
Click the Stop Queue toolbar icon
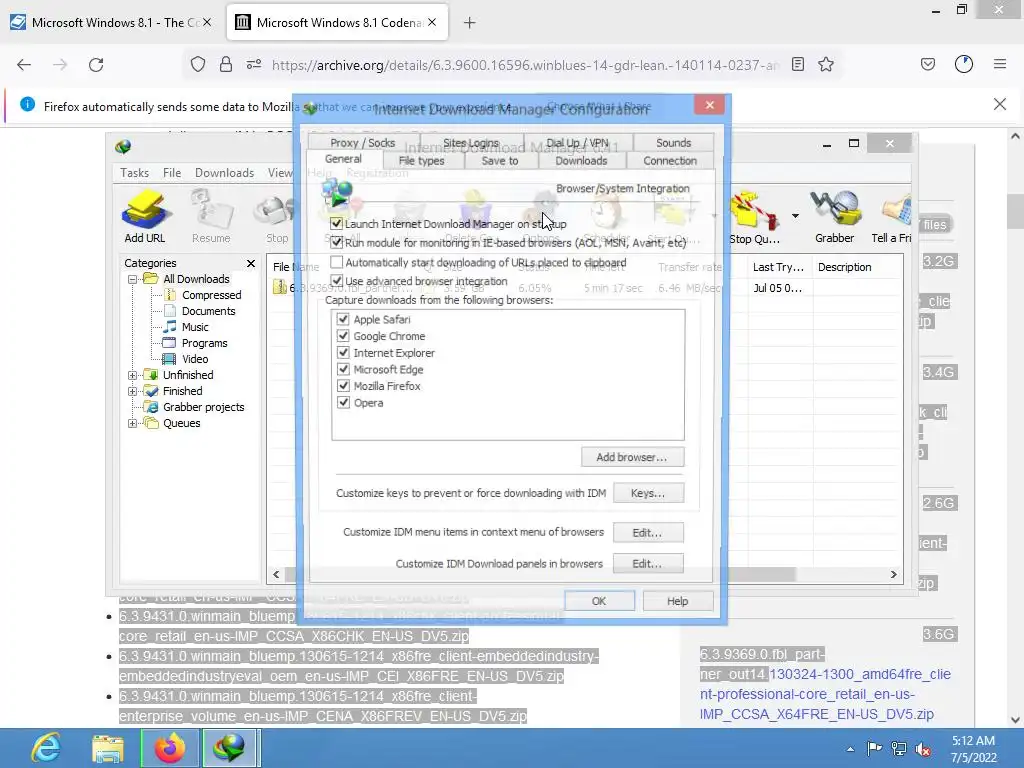coord(755,219)
